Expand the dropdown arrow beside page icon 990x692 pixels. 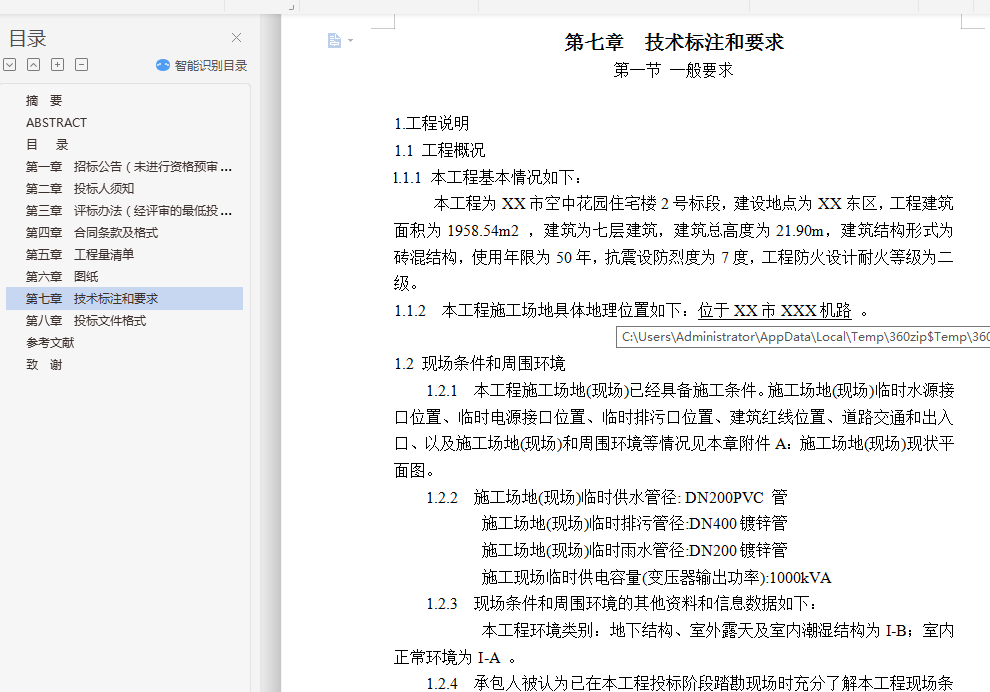(x=350, y=41)
